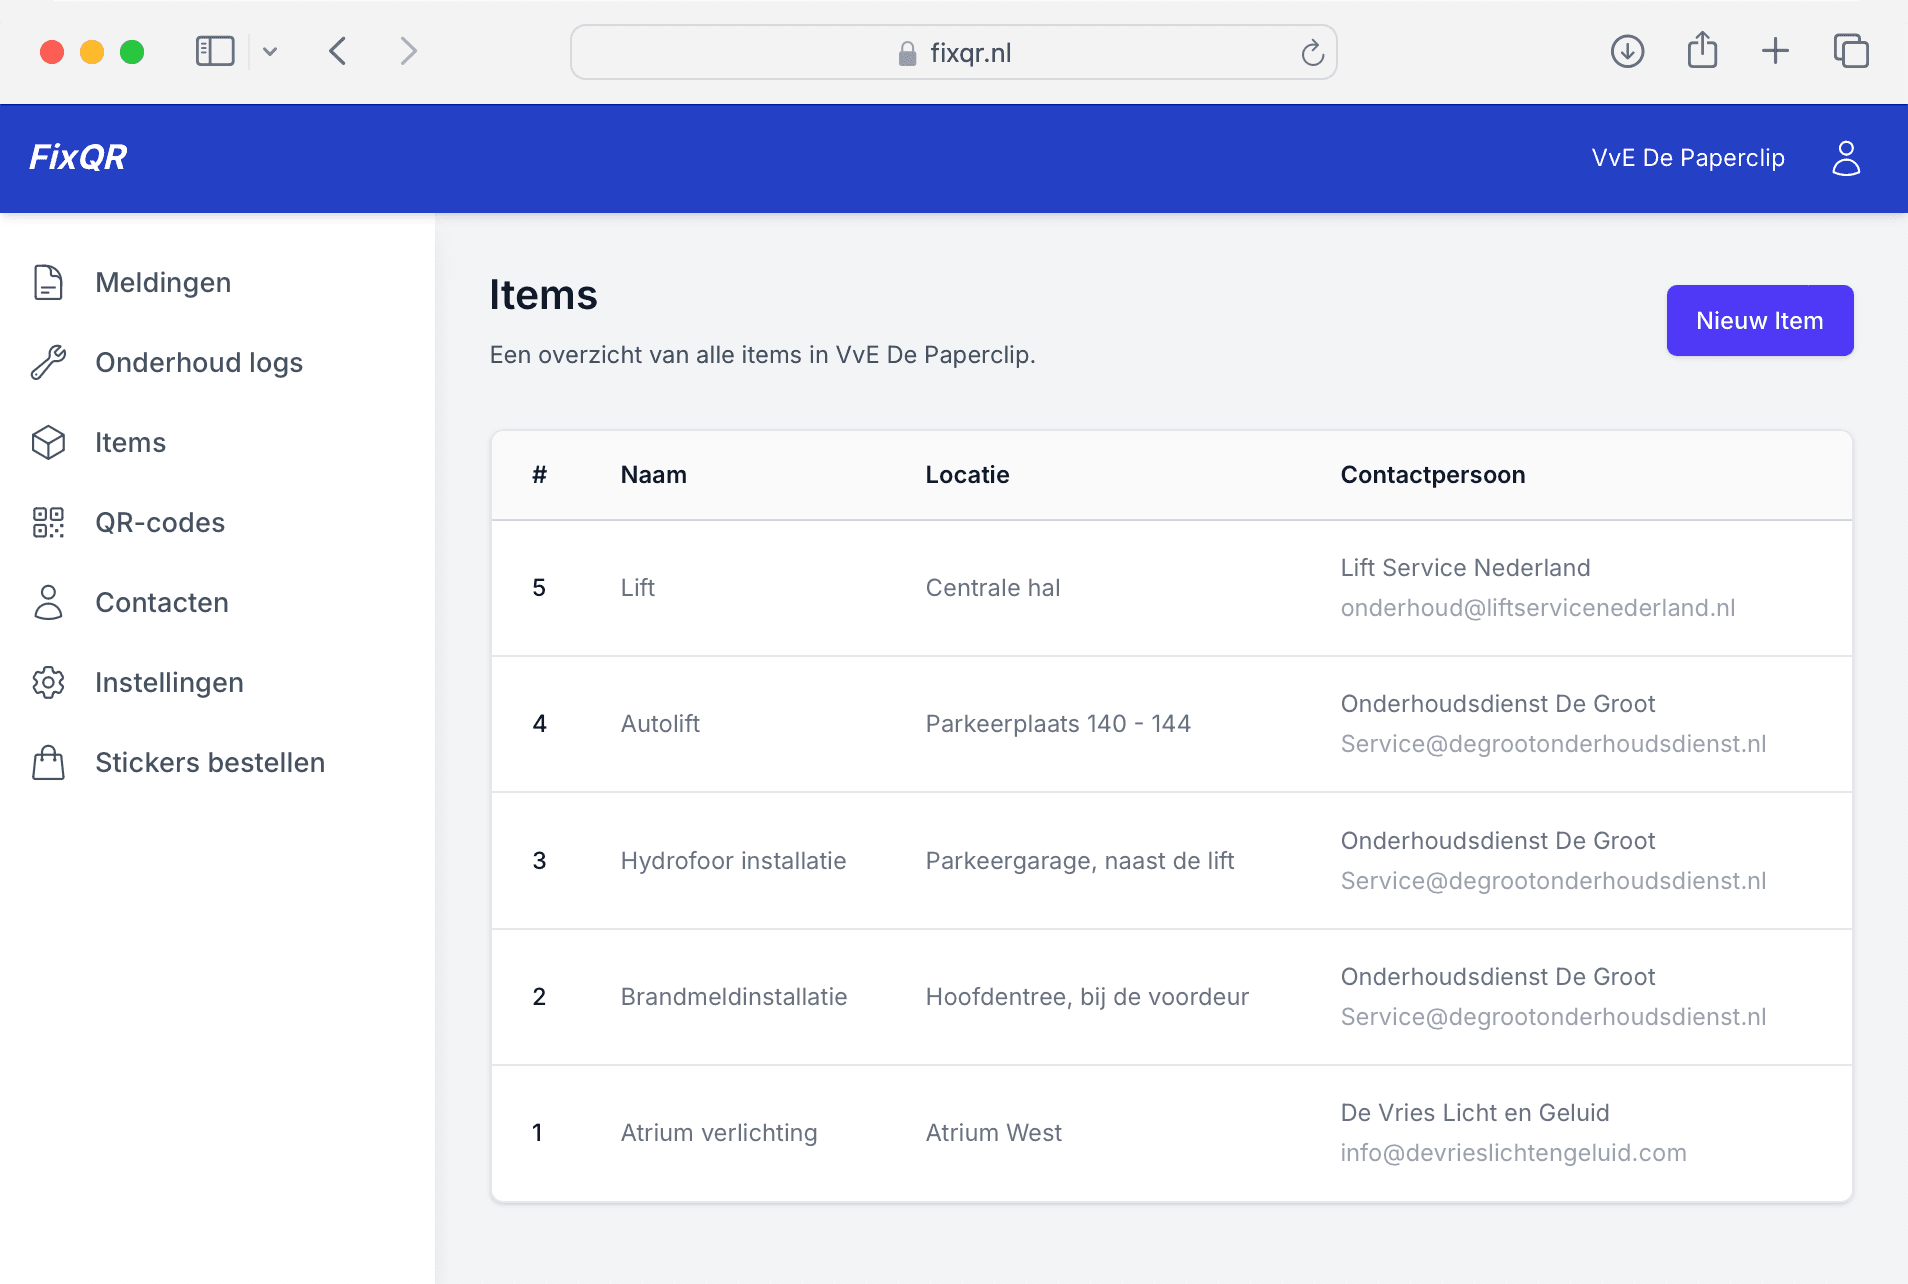Select the Autolift item name

click(x=660, y=724)
